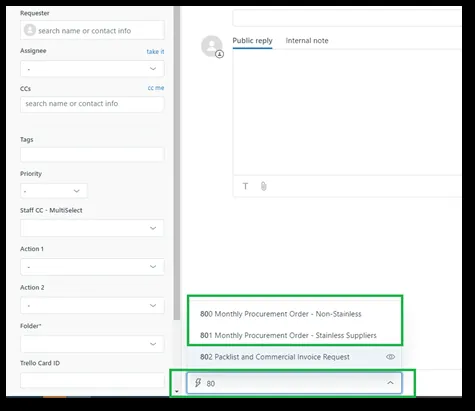
Task: Click the Tags input field
Action: (x=92, y=155)
